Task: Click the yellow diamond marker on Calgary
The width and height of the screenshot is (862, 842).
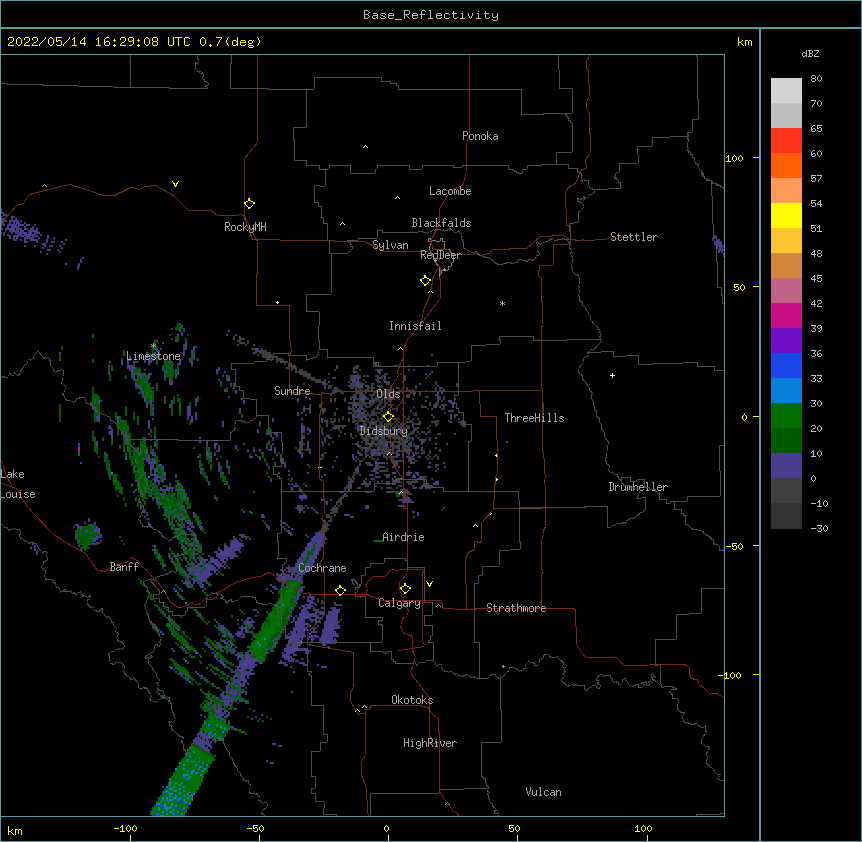Action: [405, 589]
